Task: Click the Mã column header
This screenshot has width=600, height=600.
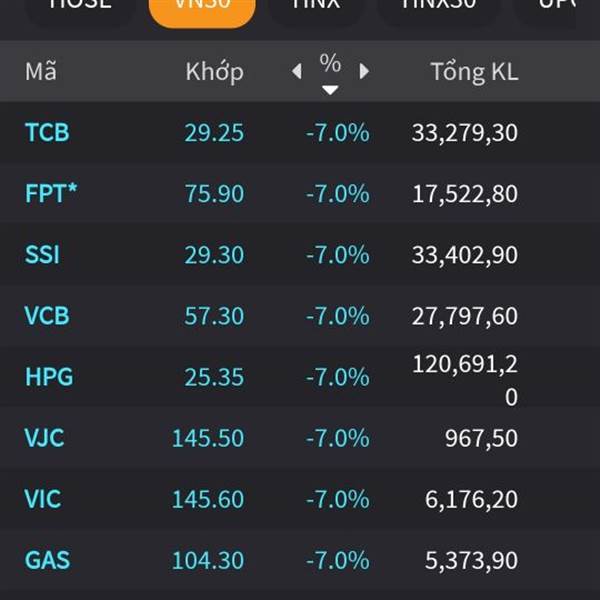Action: tap(41, 72)
